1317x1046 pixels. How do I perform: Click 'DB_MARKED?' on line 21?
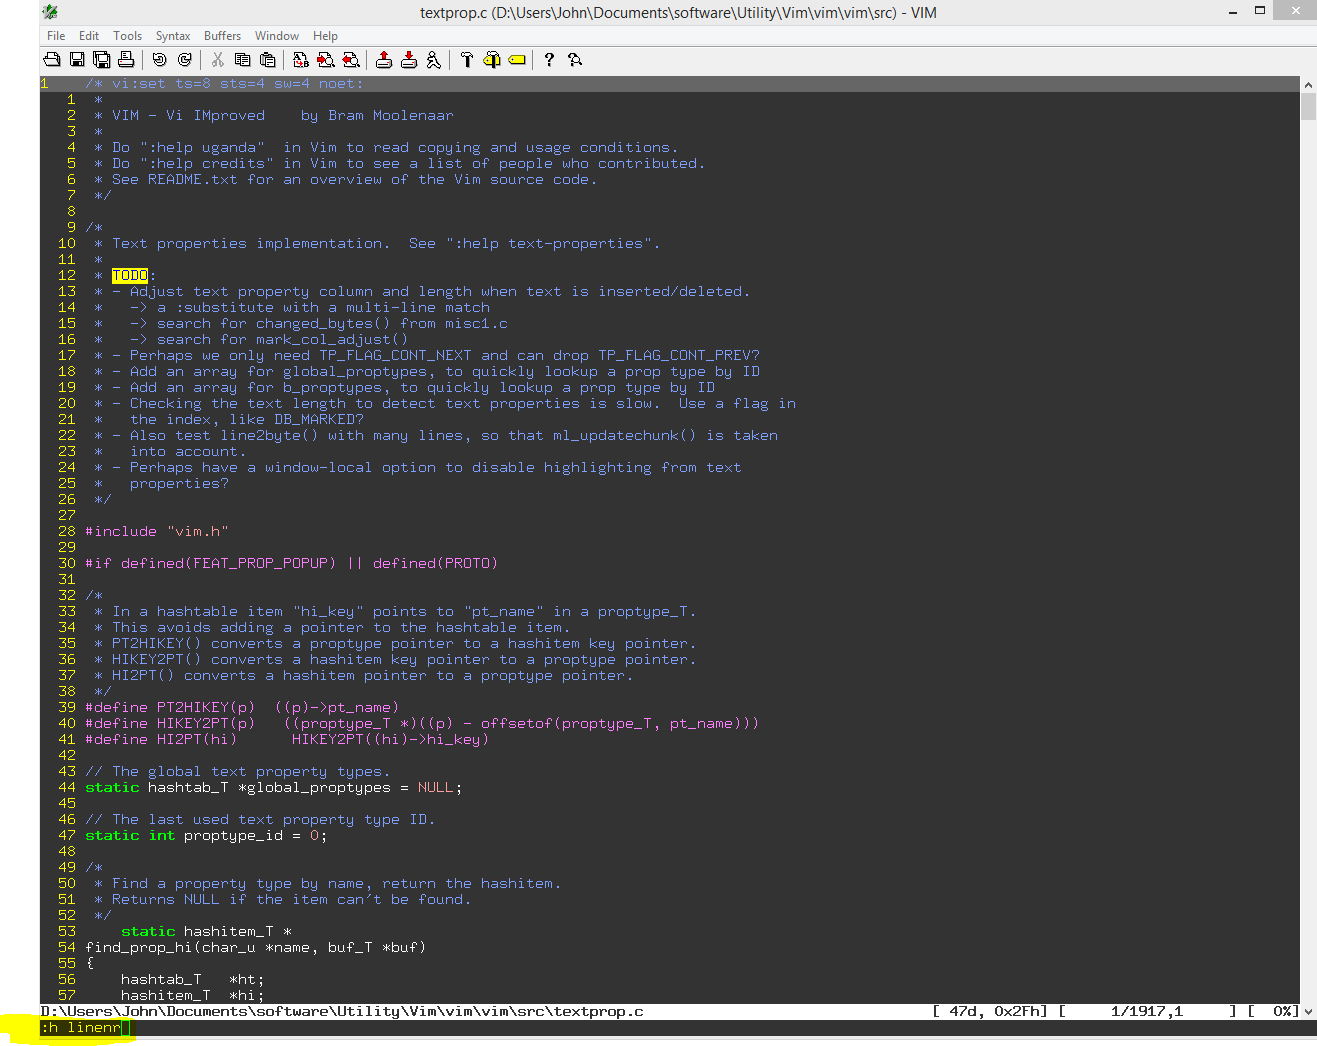point(319,419)
